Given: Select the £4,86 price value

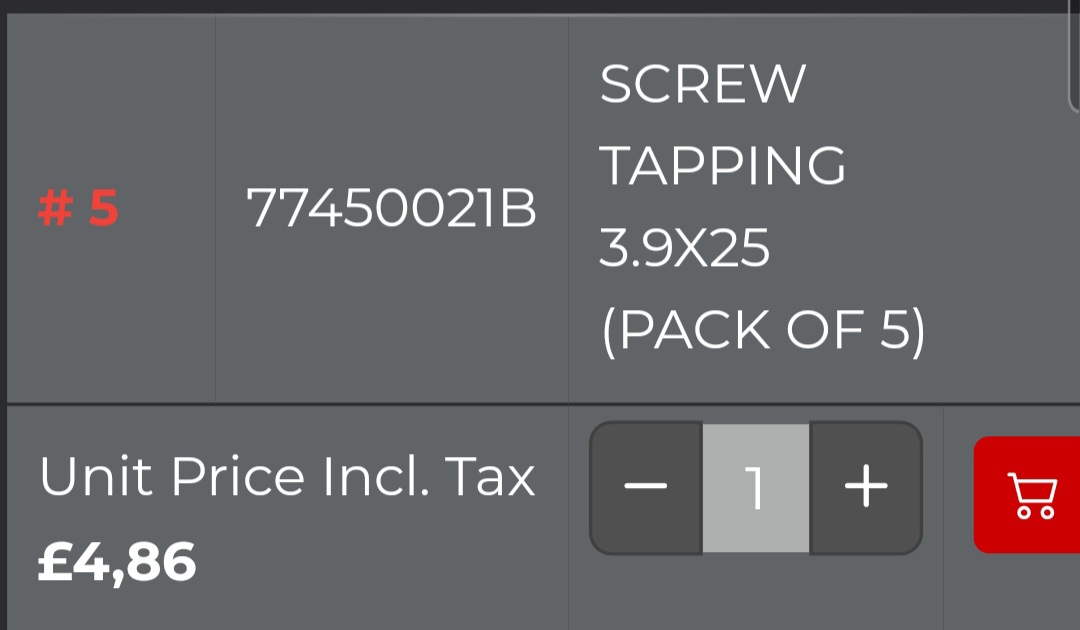Looking at the screenshot, I should coord(117,562).
